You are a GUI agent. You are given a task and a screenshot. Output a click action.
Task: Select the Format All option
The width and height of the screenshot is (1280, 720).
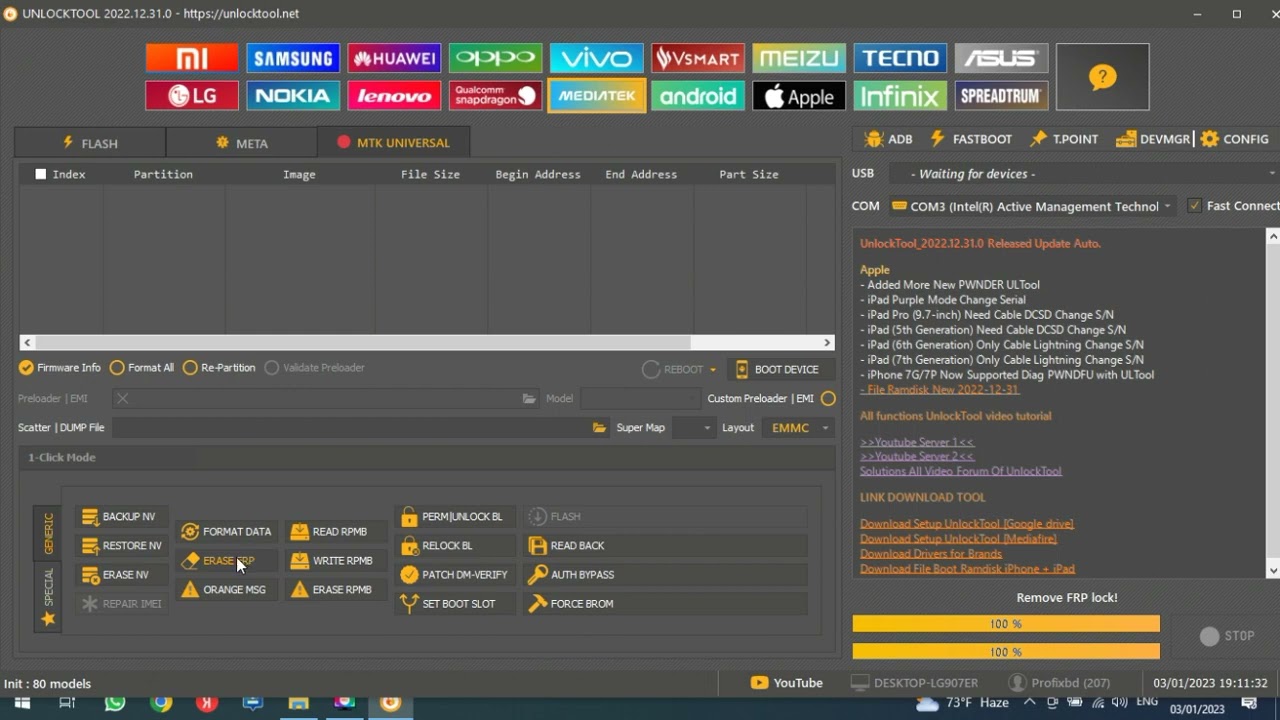(x=142, y=368)
